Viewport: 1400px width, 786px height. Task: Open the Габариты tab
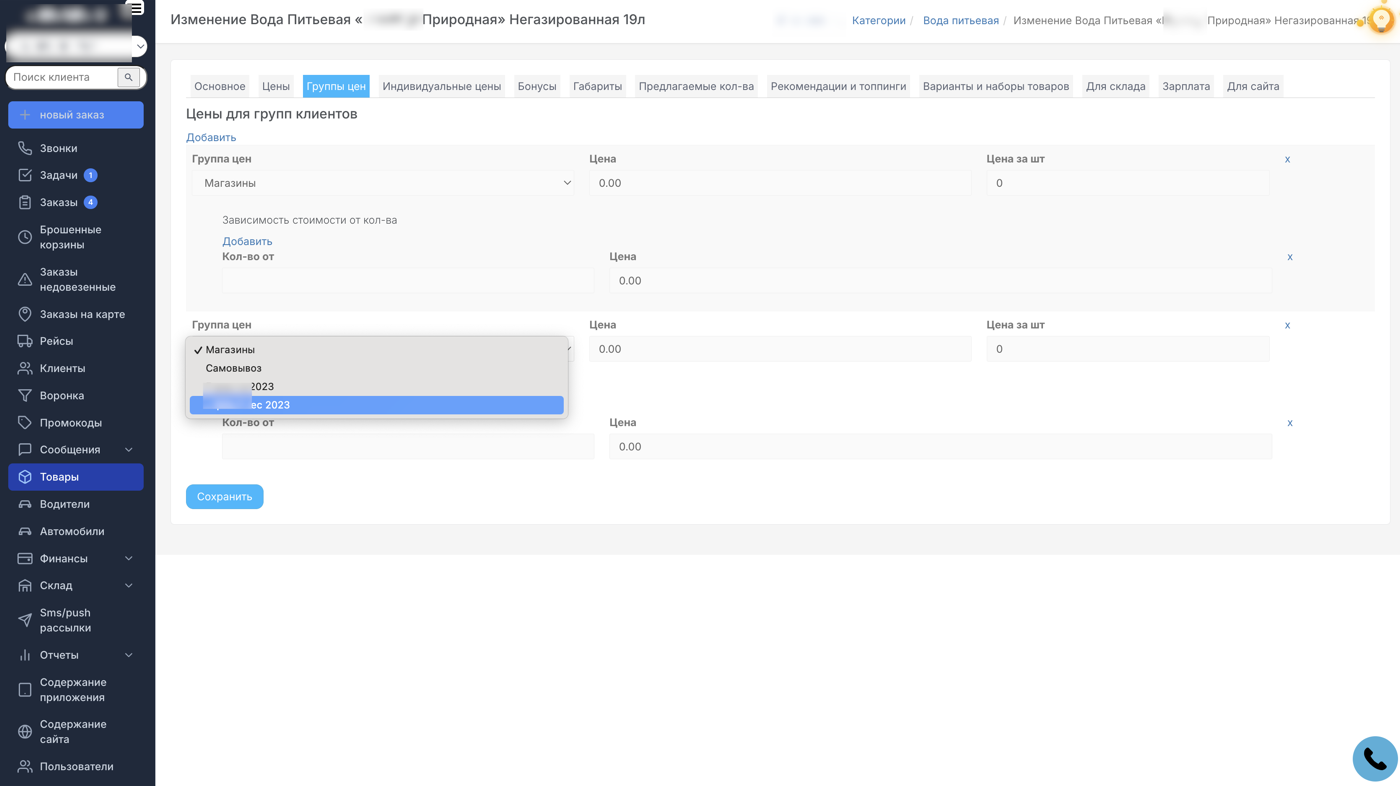[x=597, y=86]
